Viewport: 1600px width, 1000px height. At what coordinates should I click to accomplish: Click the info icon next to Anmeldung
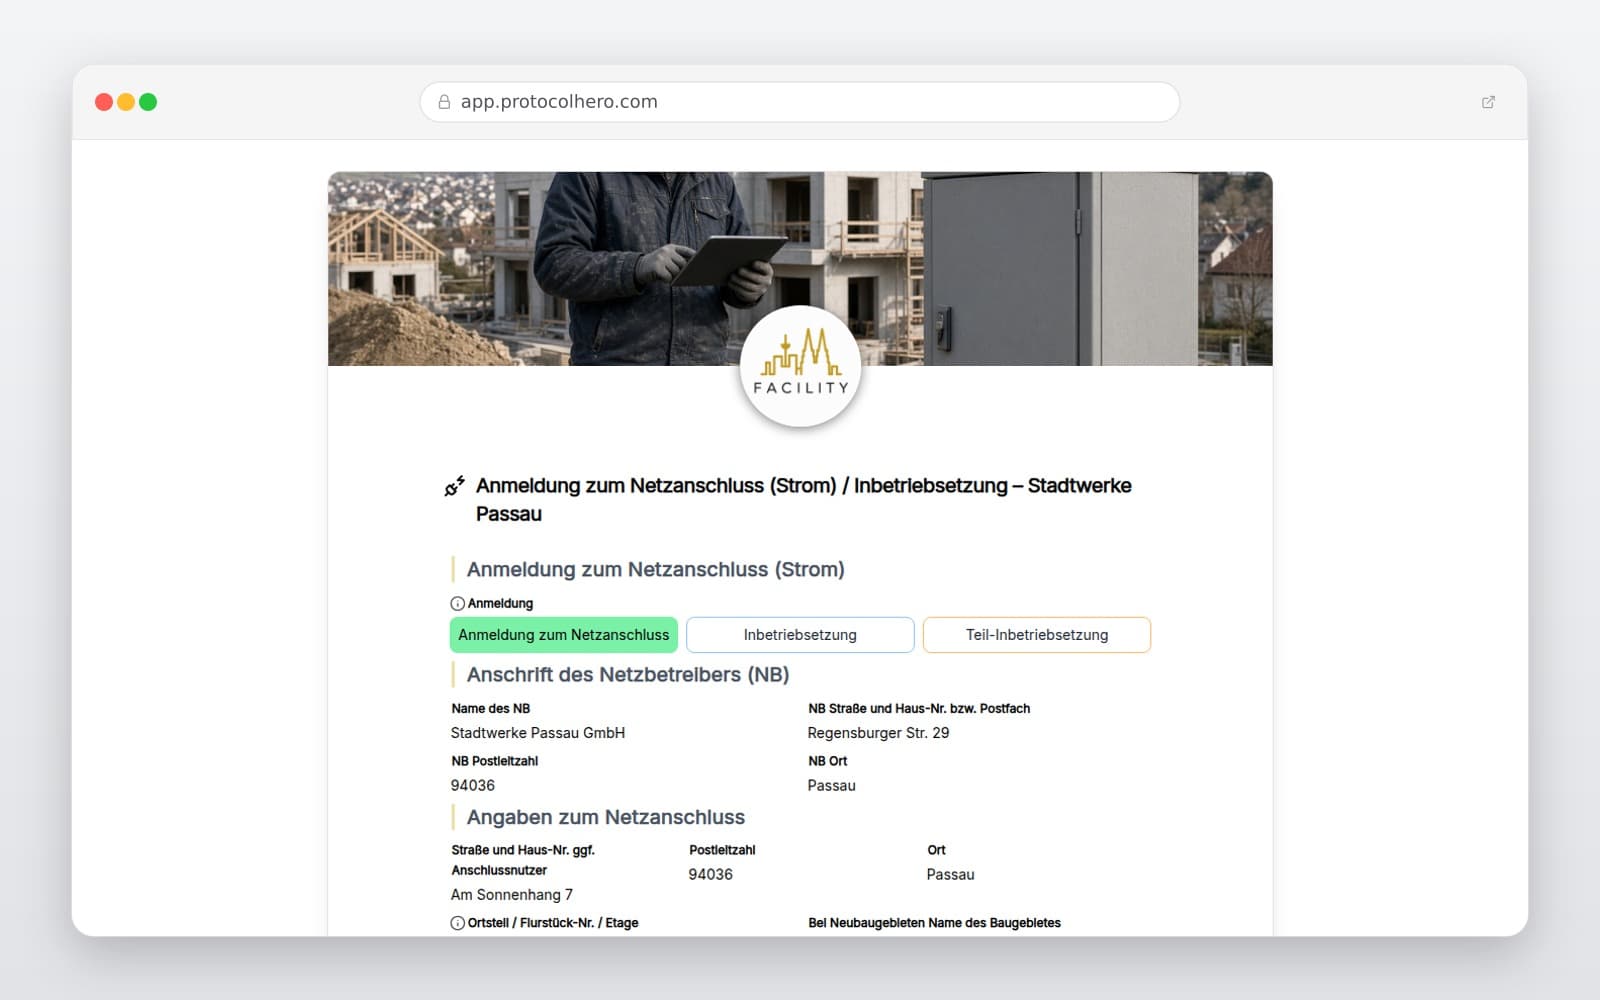[x=457, y=604]
